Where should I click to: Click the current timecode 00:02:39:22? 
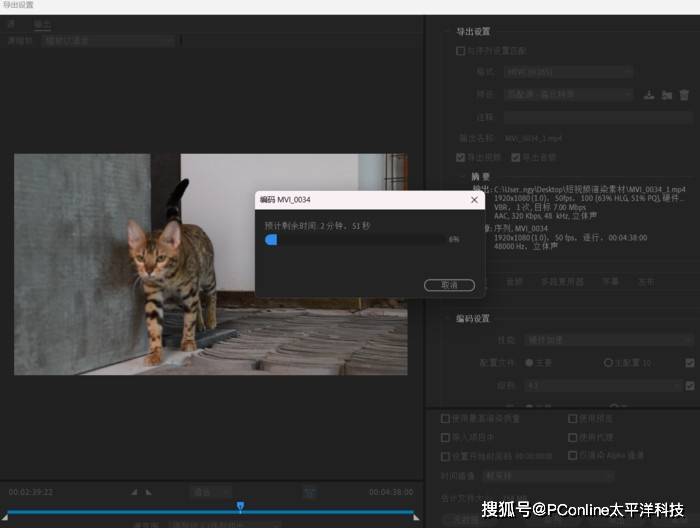(x=31, y=492)
